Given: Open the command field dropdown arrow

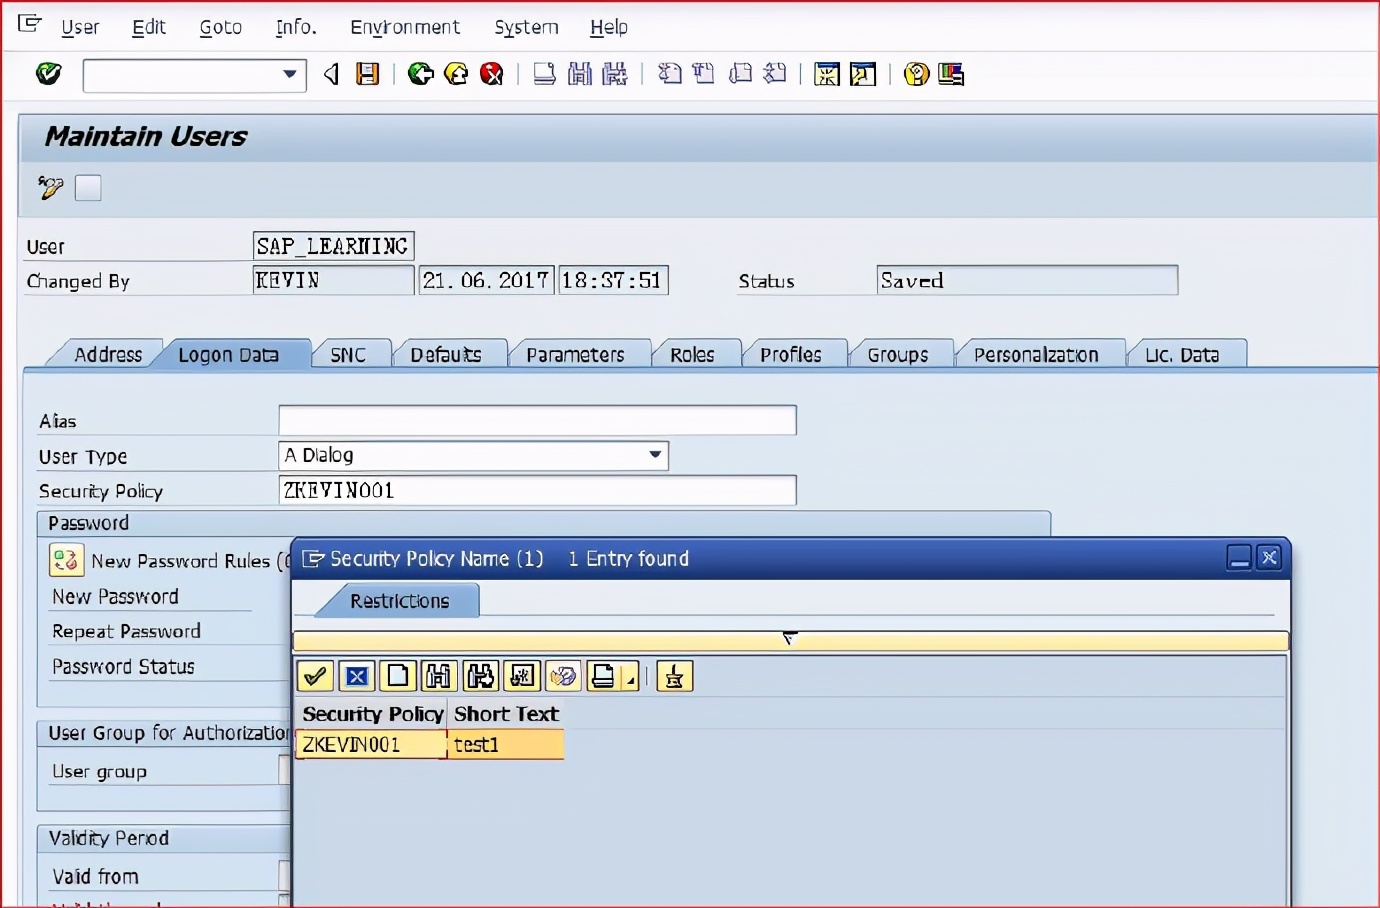Looking at the screenshot, I should pos(289,74).
